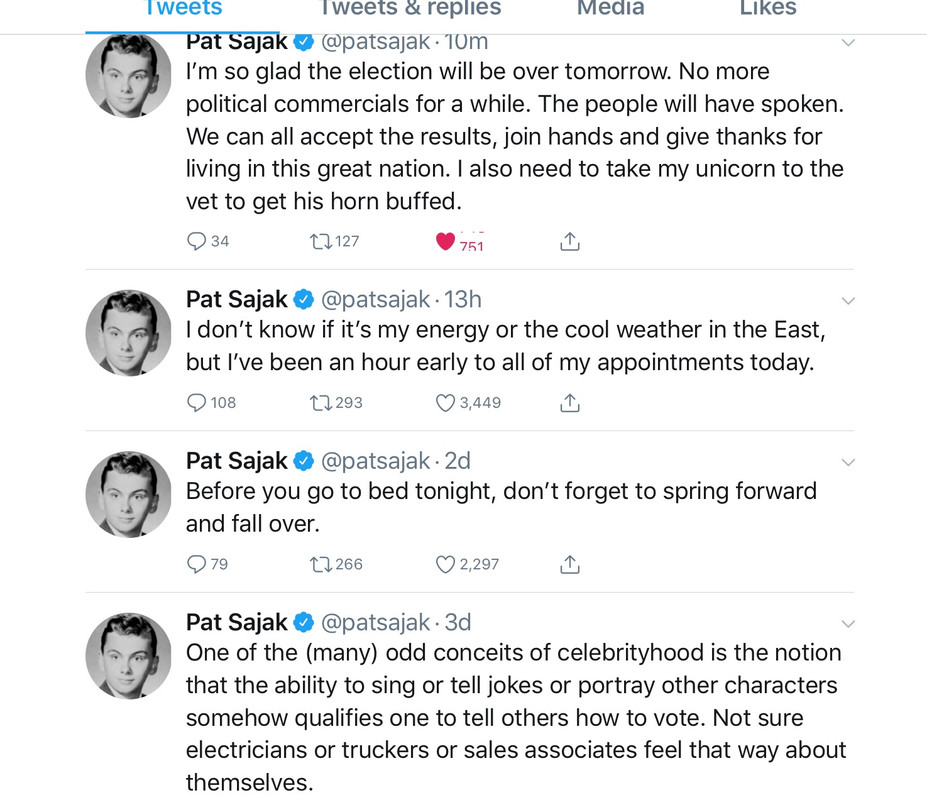Unlike the tweet about election ending tomorrow
927x800 pixels.
(446, 241)
